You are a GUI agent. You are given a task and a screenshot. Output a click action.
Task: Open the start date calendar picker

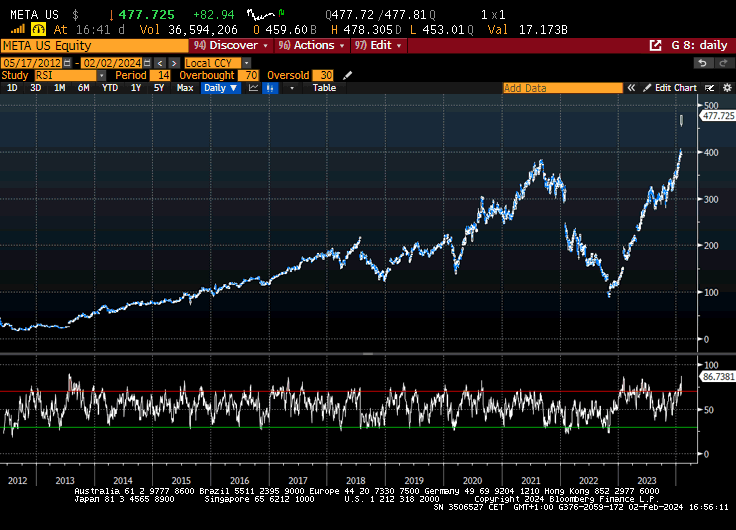point(67,63)
